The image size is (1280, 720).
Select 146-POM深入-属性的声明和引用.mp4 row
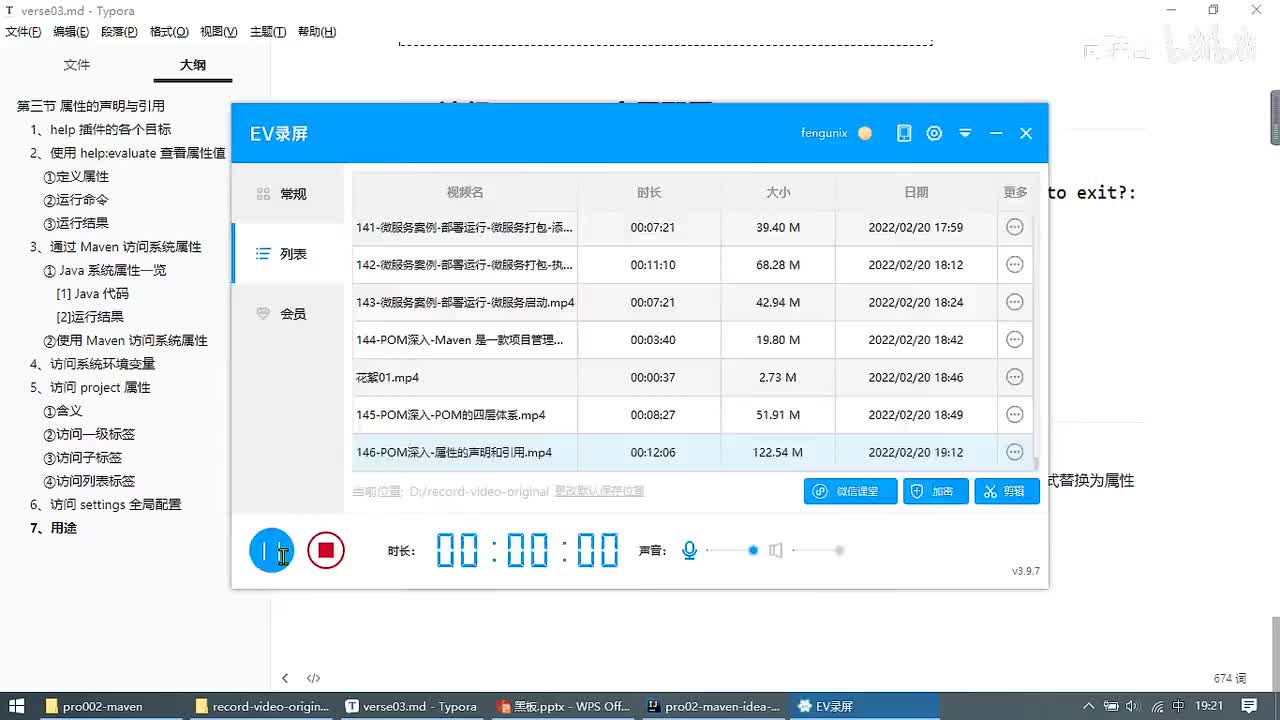click(x=692, y=452)
